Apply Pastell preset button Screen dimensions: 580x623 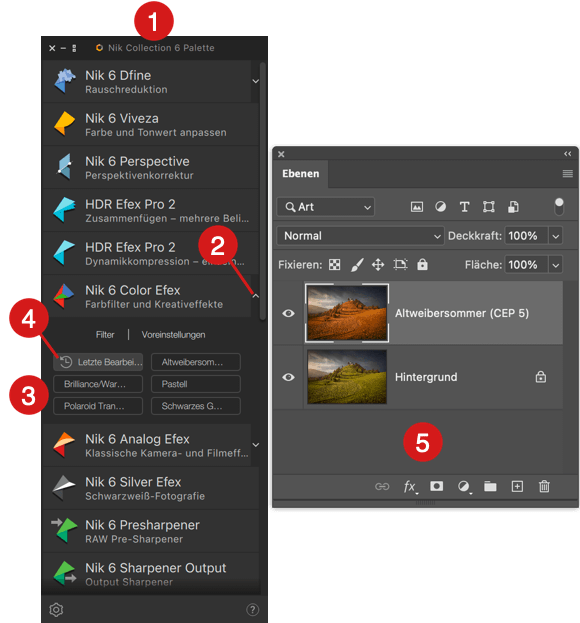pyautogui.click(x=196, y=384)
